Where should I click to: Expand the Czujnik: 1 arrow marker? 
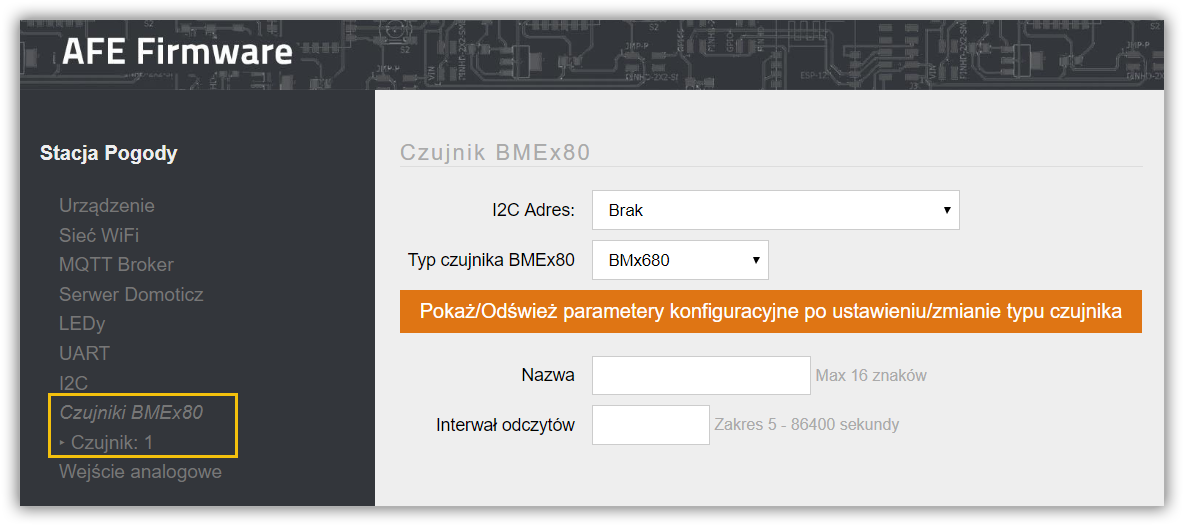coord(62,442)
